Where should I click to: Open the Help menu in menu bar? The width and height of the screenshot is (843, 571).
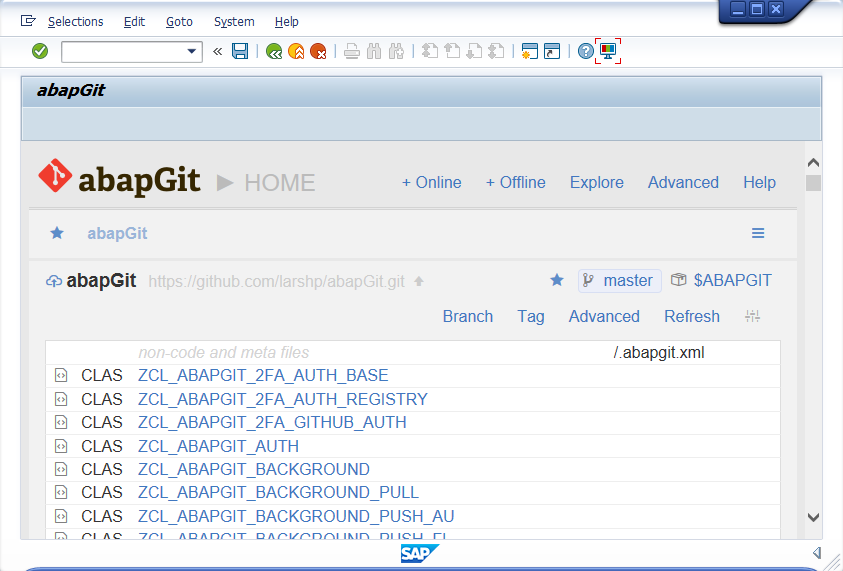click(287, 22)
